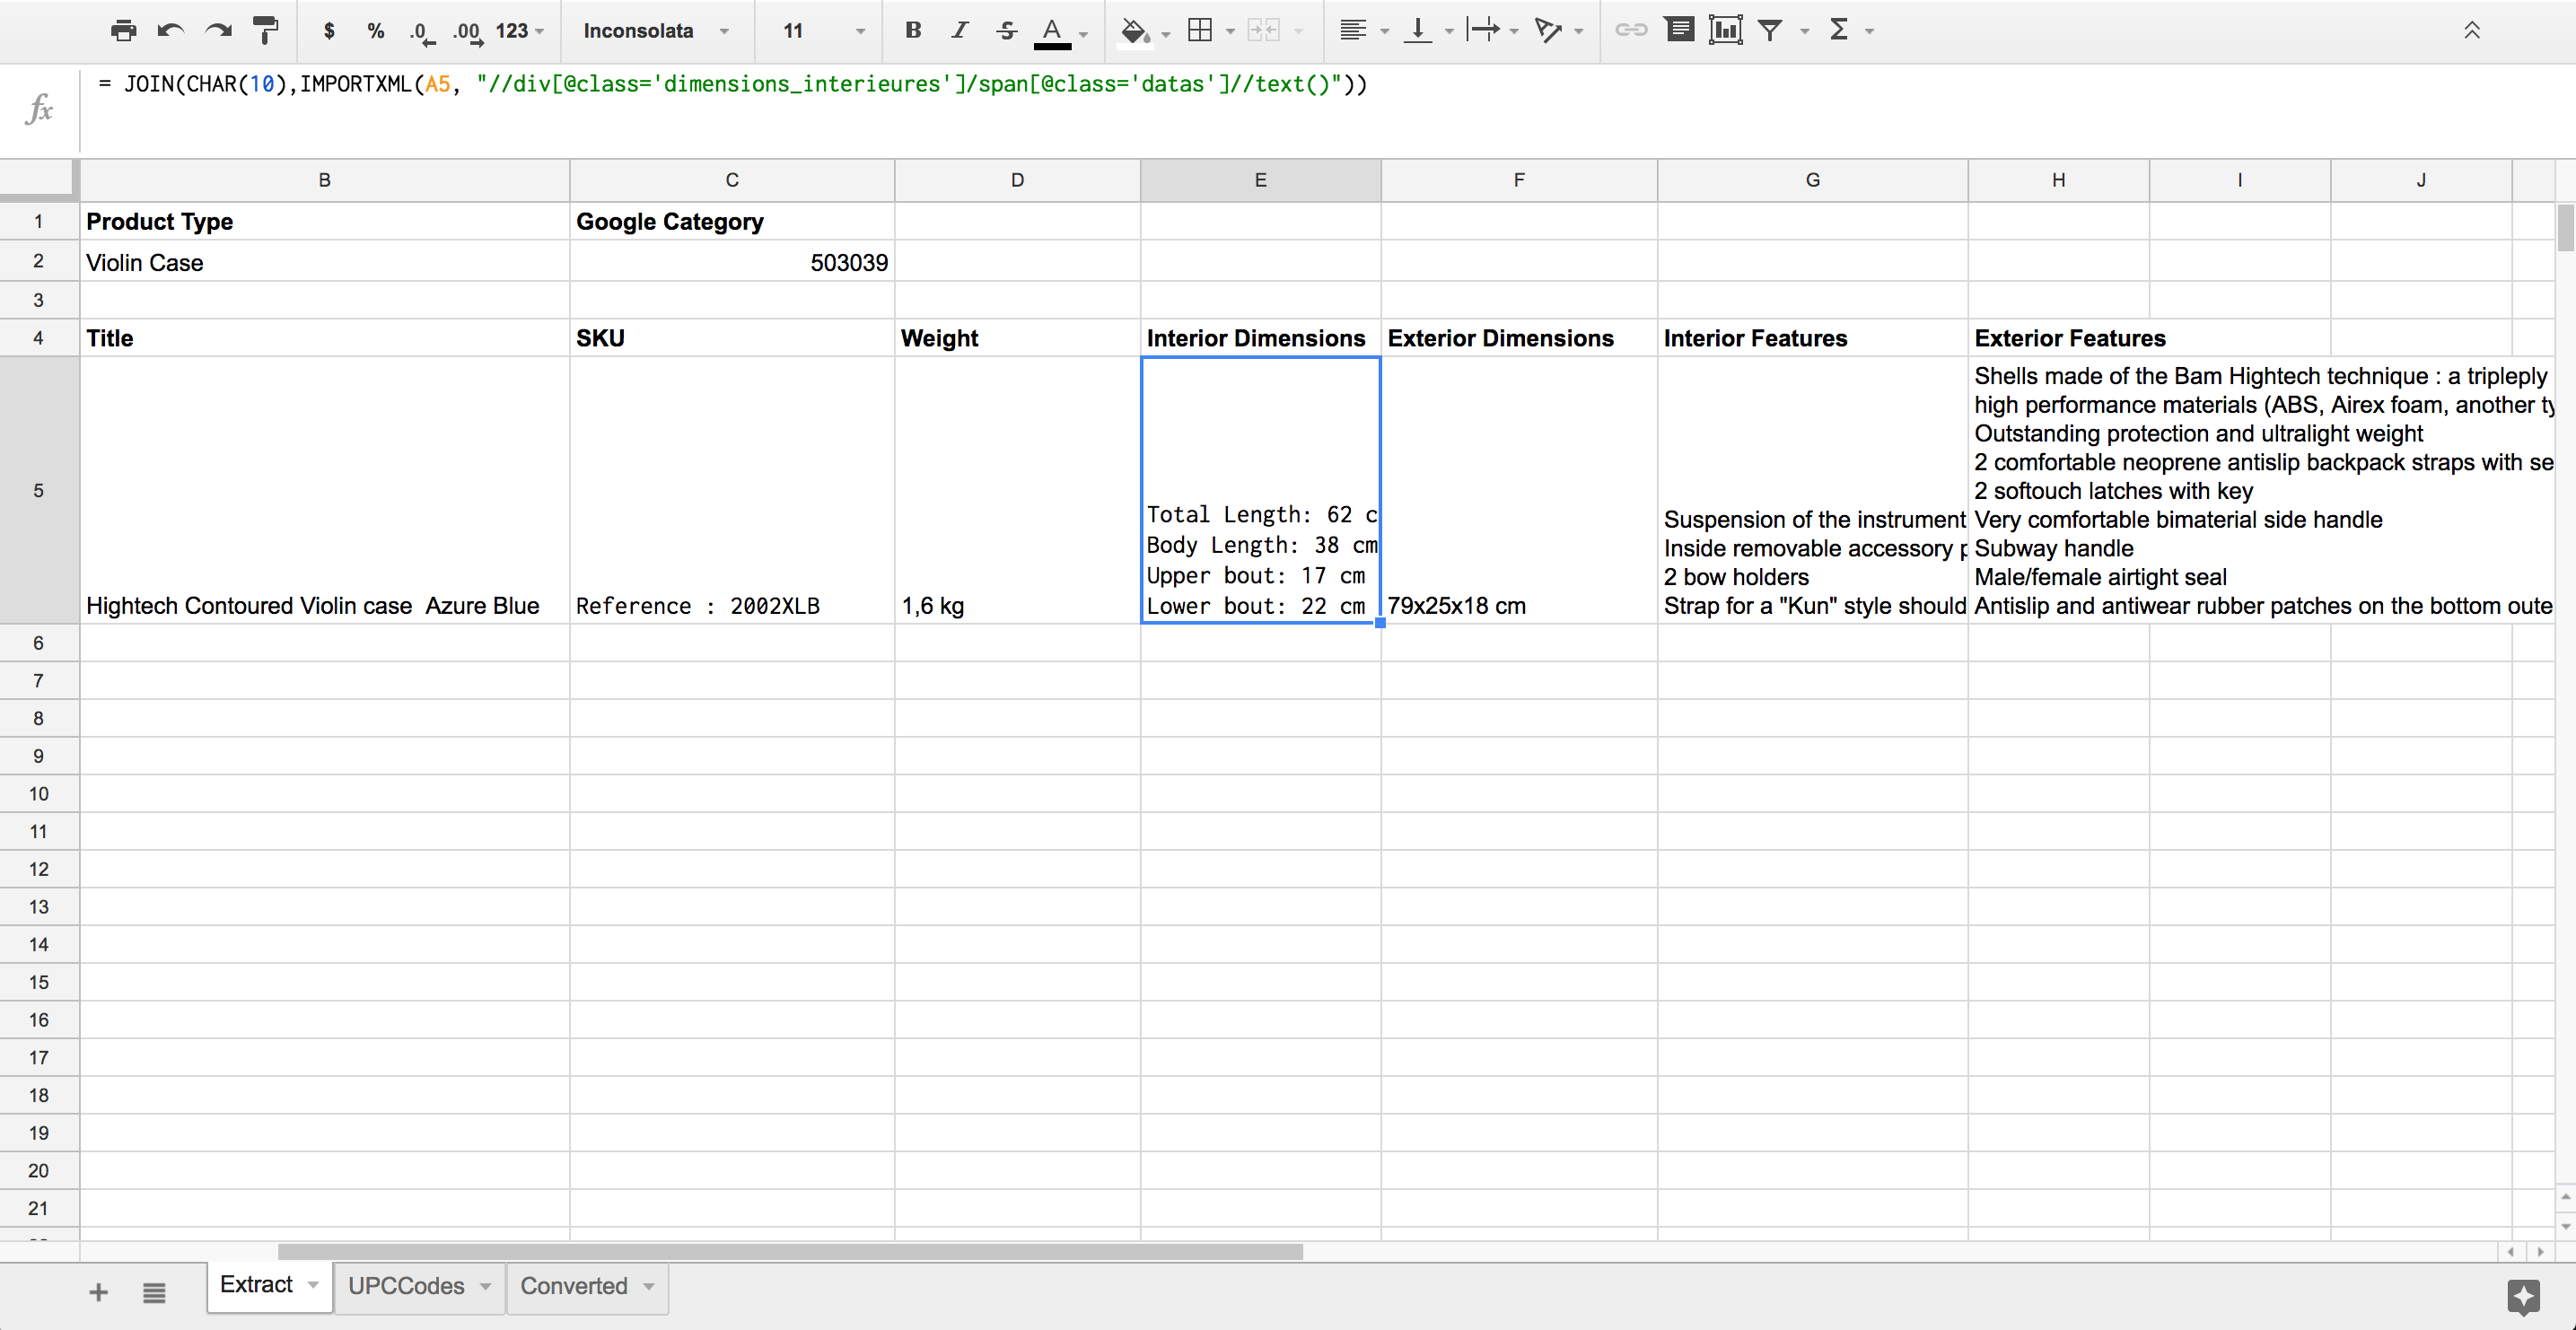
Task: Click the Insert link icon
Action: pyautogui.click(x=1631, y=31)
